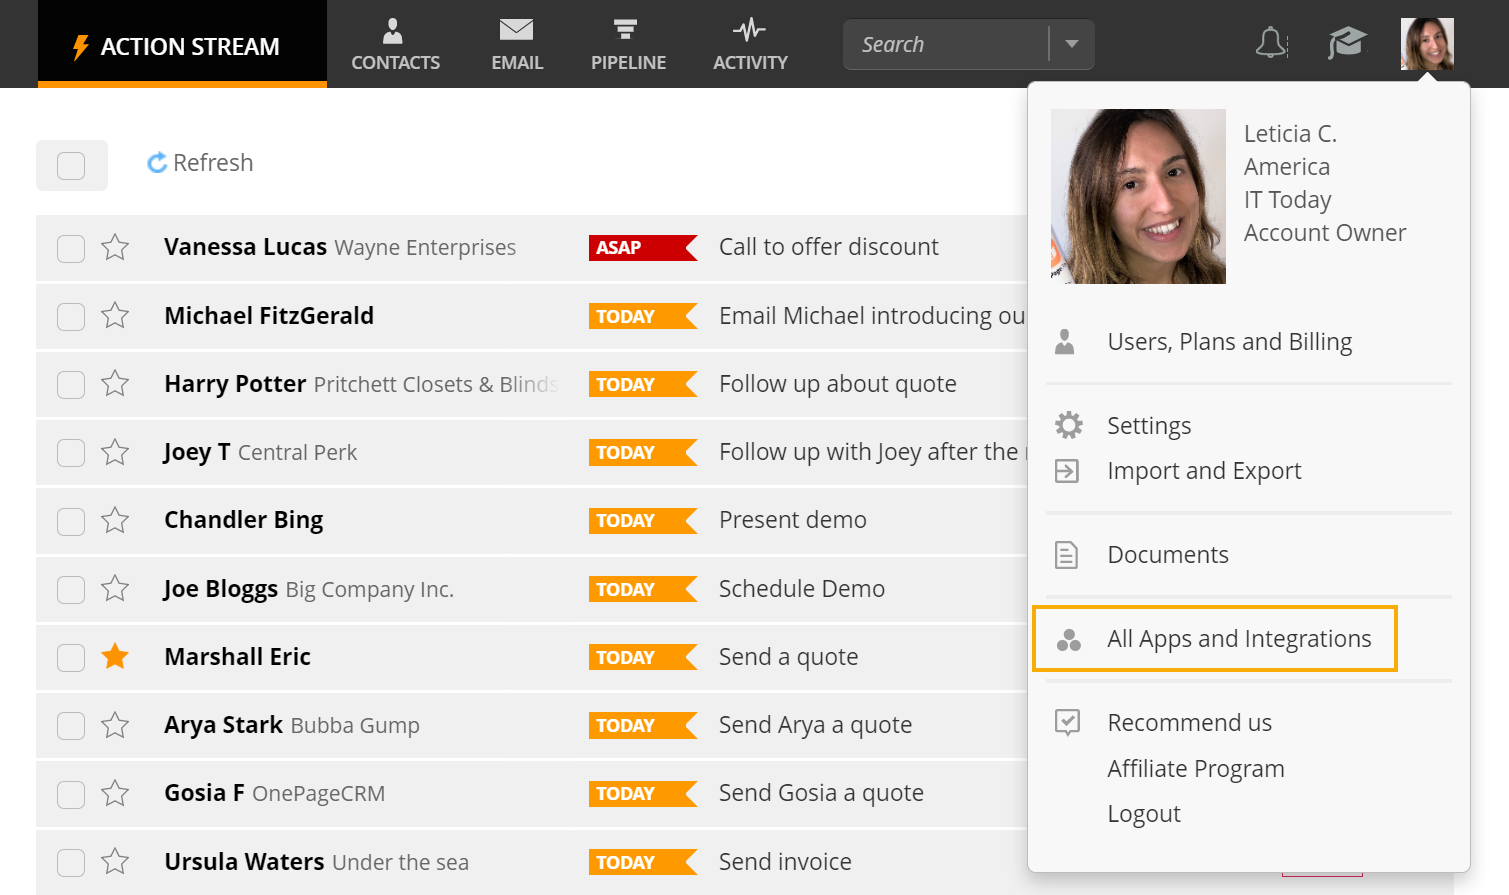This screenshot has height=895, width=1509.
Task: Open the Contacts tab
Action: point(395,44)
